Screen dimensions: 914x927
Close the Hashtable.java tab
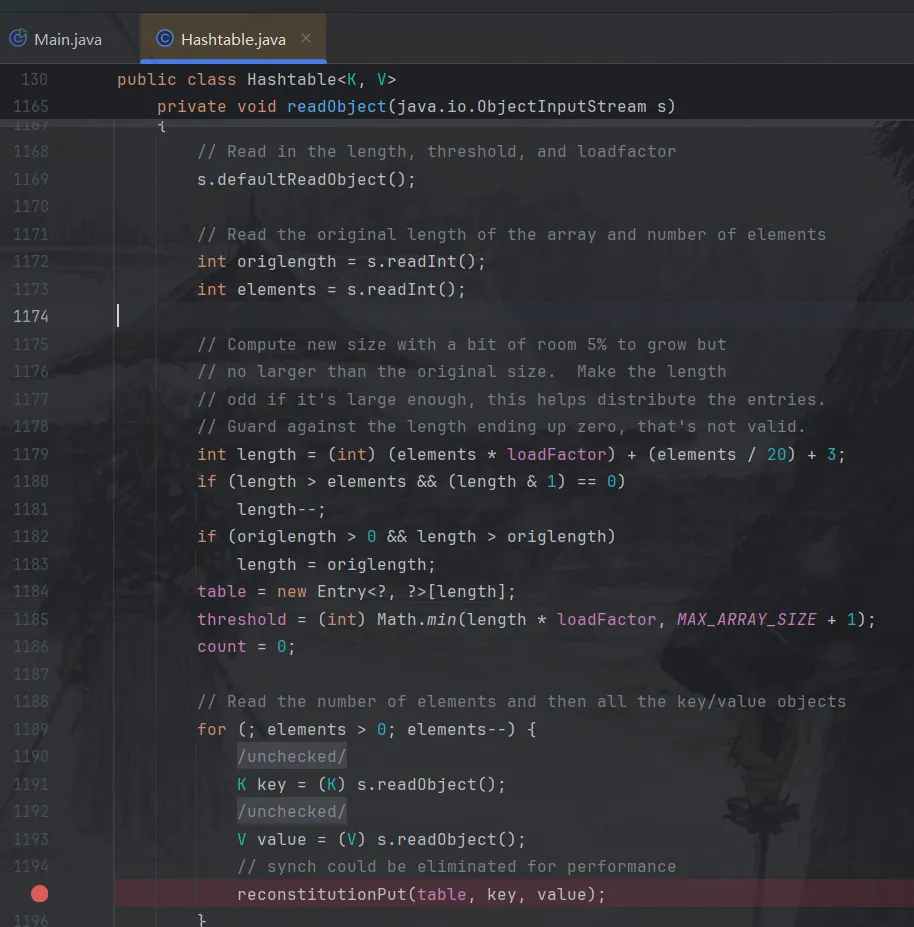click(x=305, y=39)
